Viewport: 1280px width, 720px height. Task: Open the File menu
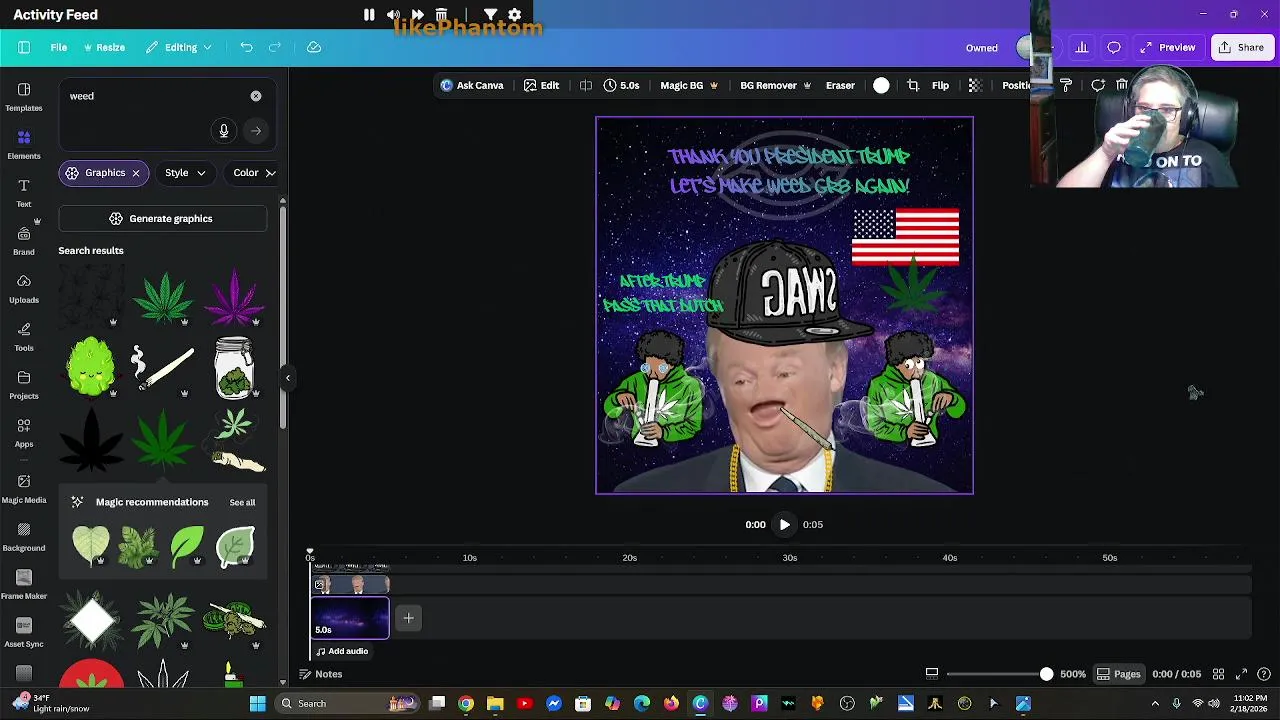coord(59,47)
